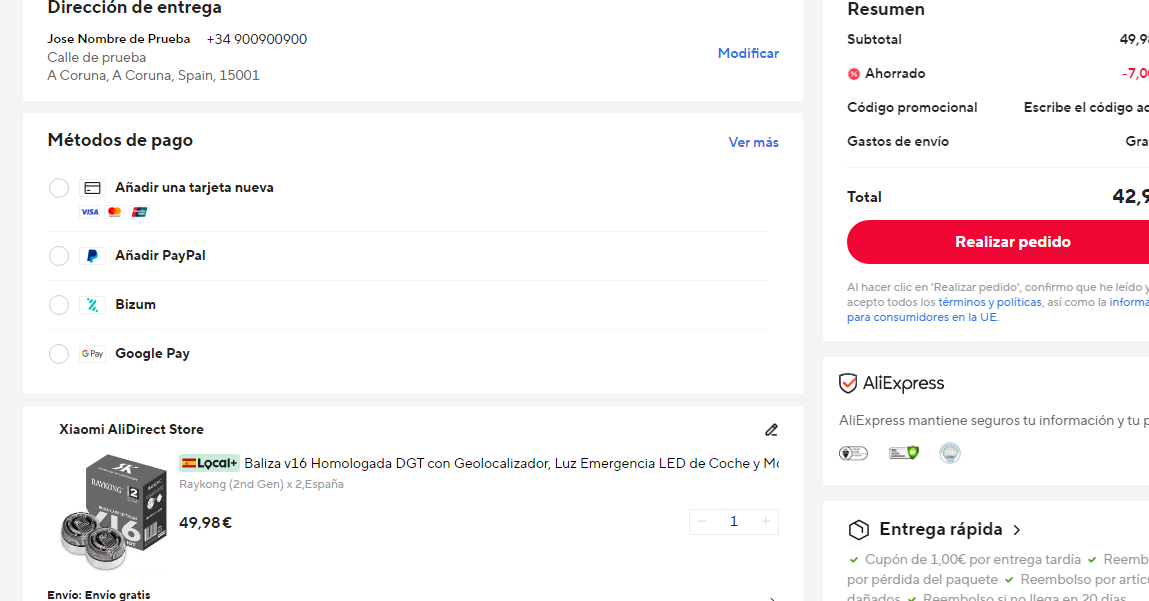Click the credit card icon
This screenshot has height=601, width=1149.
[92, 188]
